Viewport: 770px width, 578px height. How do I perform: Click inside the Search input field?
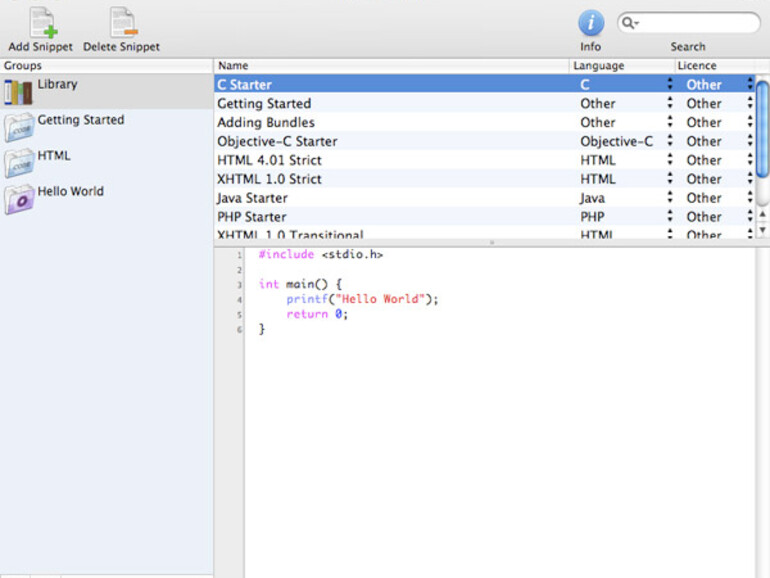(695, 23)
